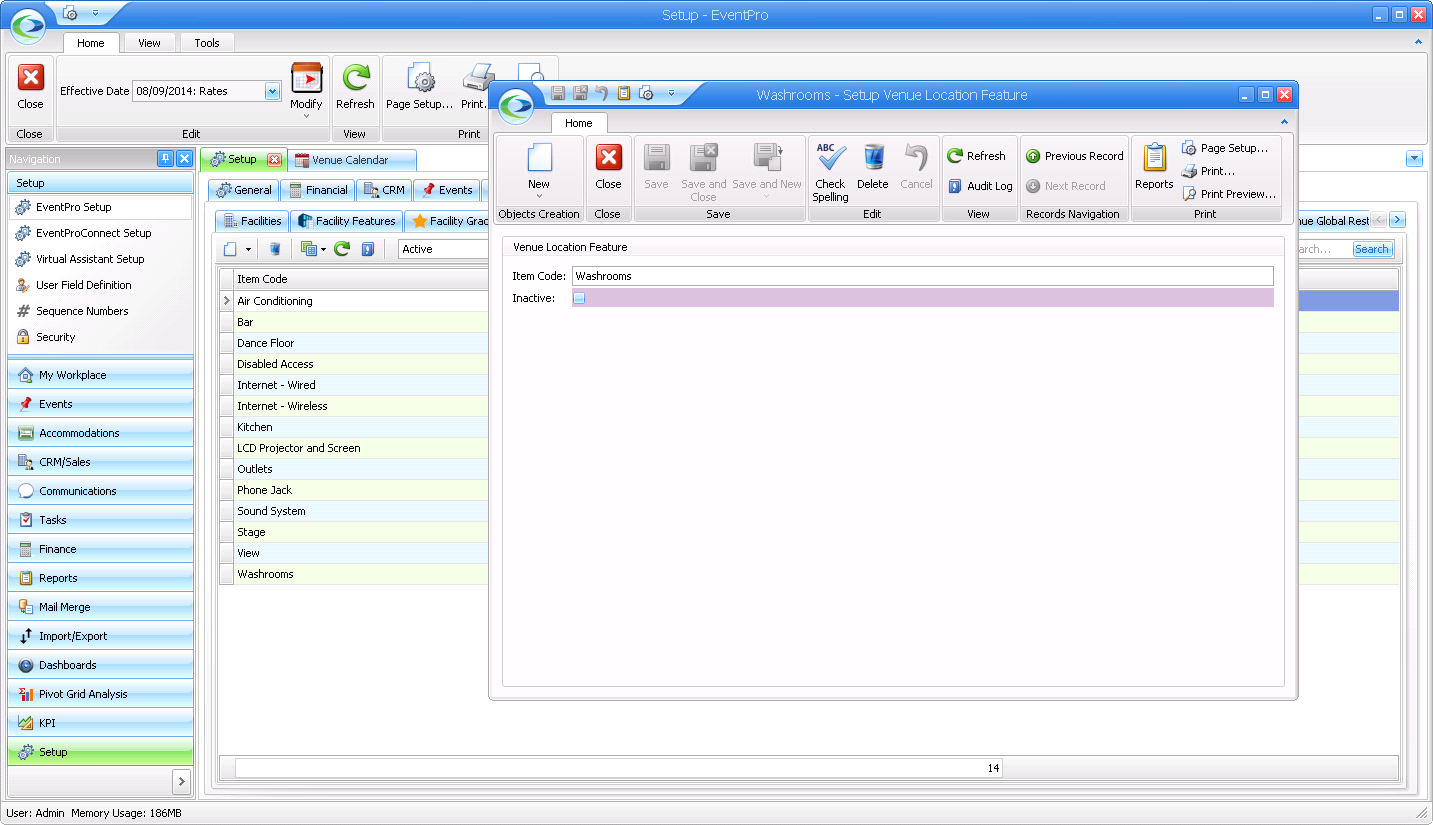This screenshot has height=825, width=1433.
Task: Open the Facility Features tab
Action: tap(346, 221)
